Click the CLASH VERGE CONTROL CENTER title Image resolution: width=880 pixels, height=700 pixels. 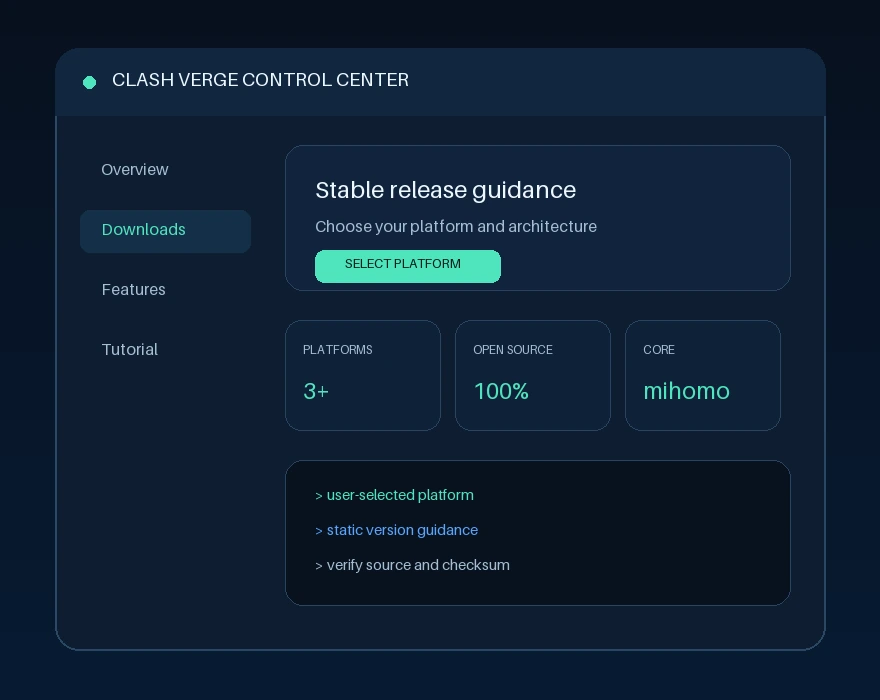[260, 80]
